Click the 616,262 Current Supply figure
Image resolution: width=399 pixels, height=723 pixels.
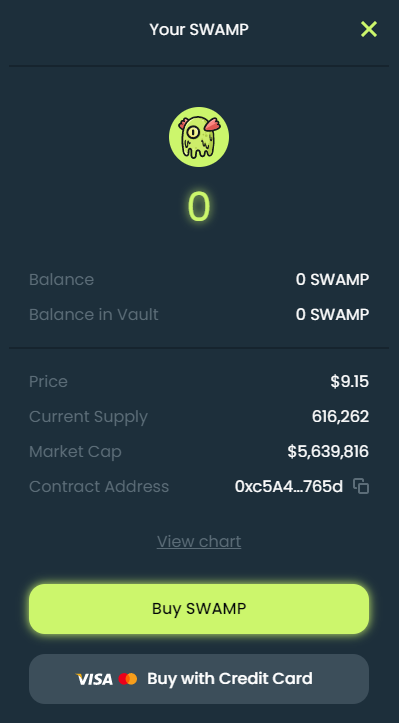click(x=340, y=416)
